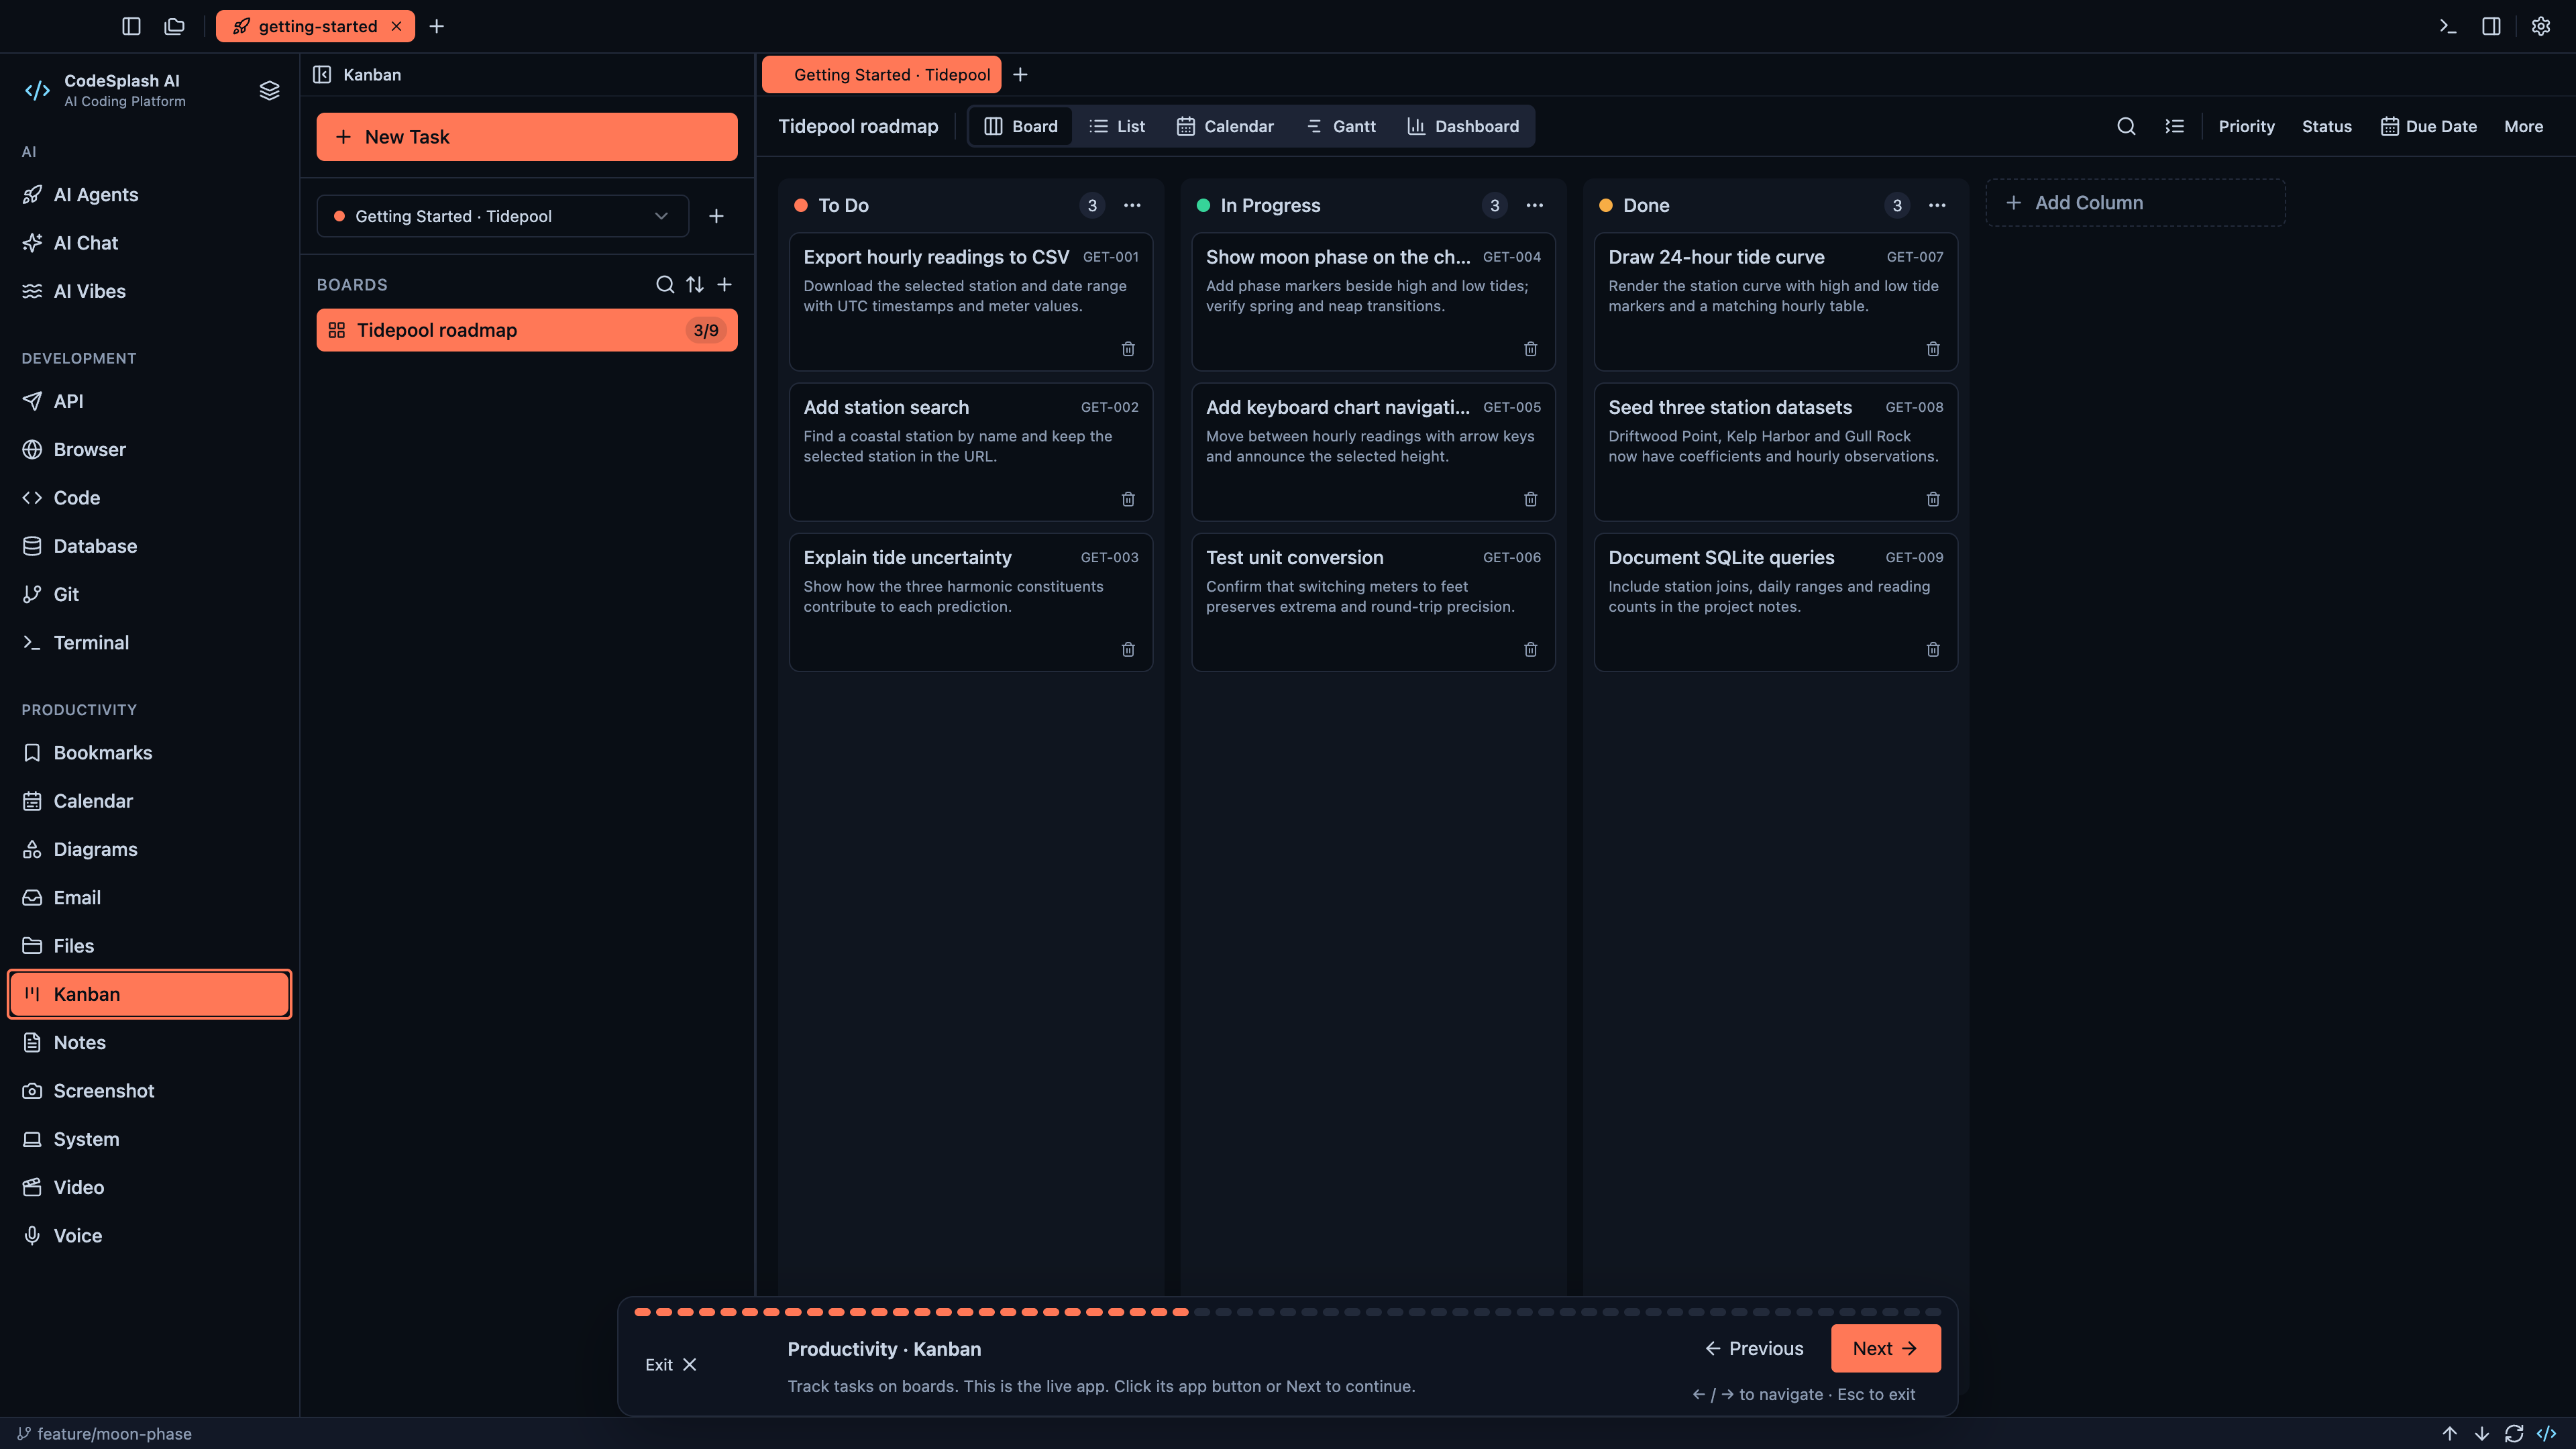
Task: Open the In Progress column options menu
Action: pyautogui.click(x=1534, y=205)
